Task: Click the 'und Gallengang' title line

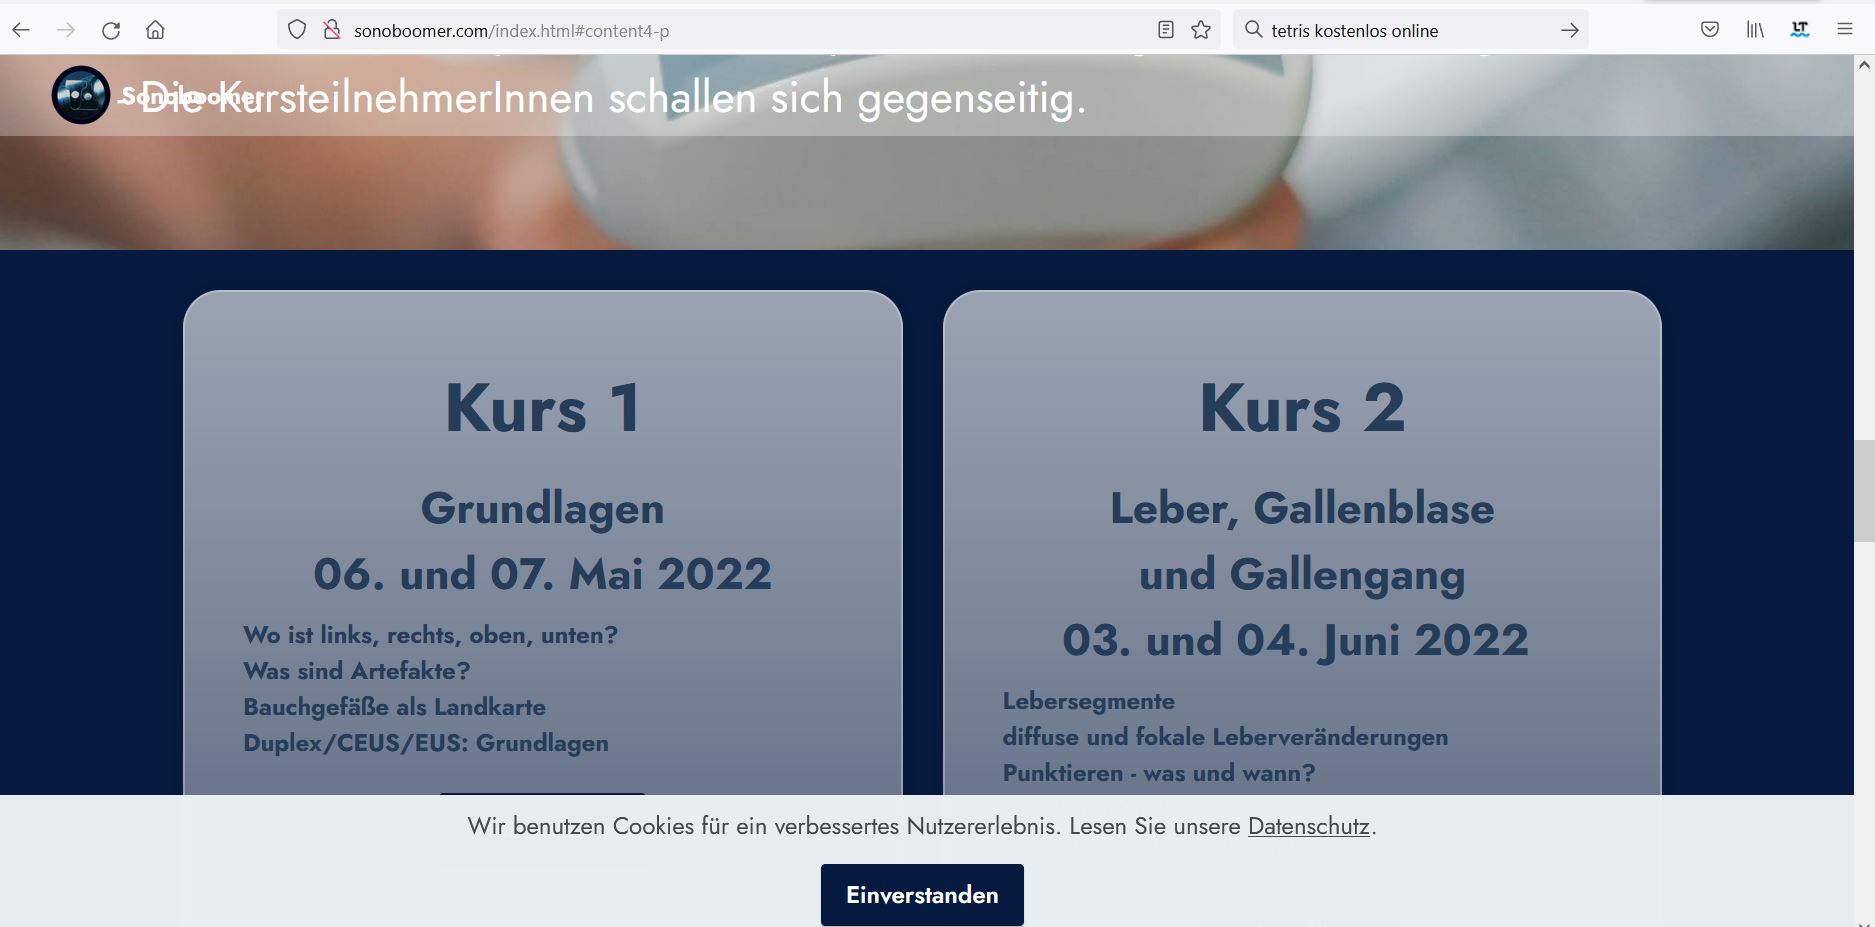Action: pyautogui.click(x=1302, y=576)
